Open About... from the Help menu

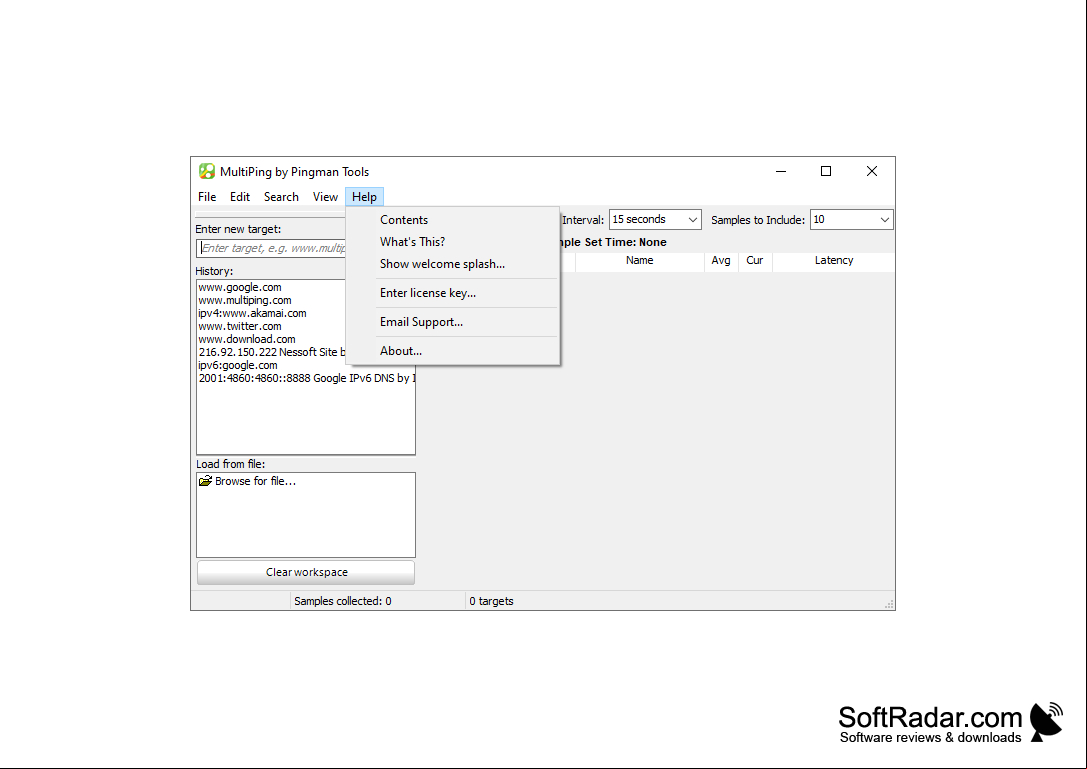[453, 351]
